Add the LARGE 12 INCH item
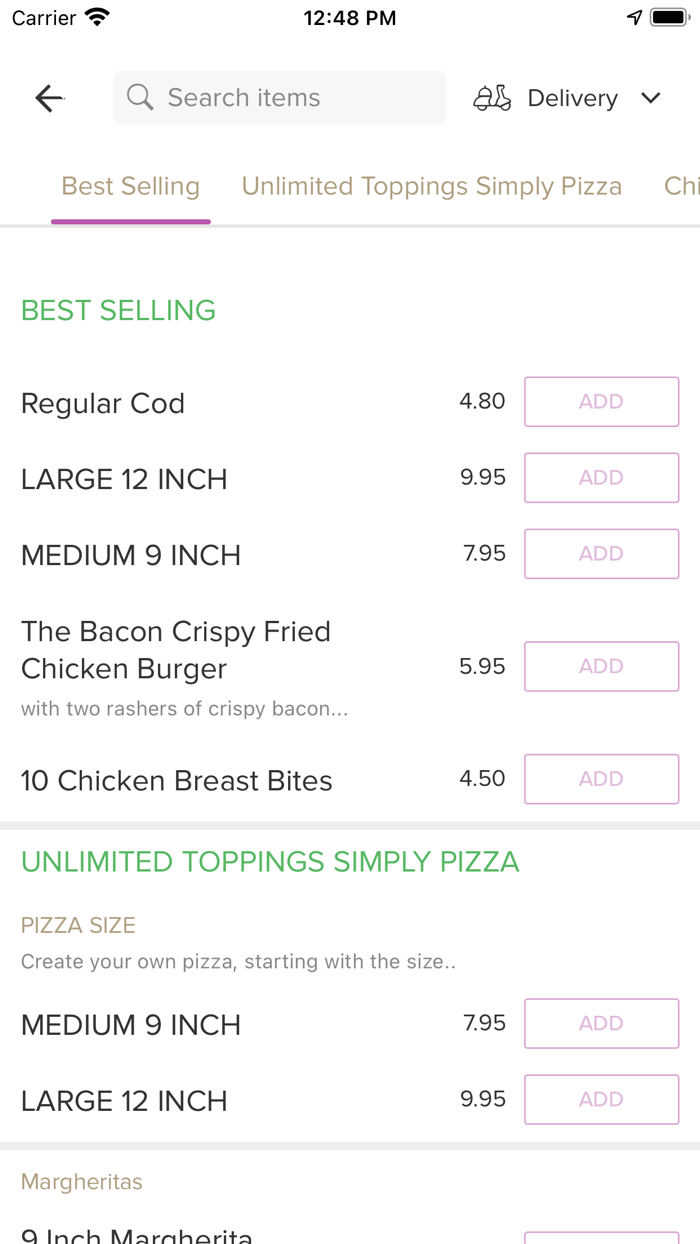This screenshot has height=1244, width=700. pos(601,477)
